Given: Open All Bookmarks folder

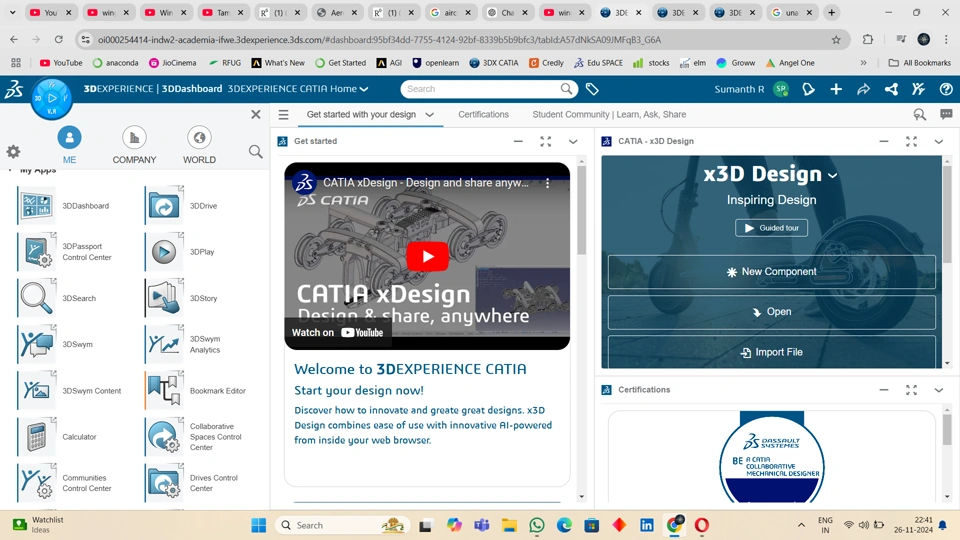Looking at the screenshot, I should 920,62.
